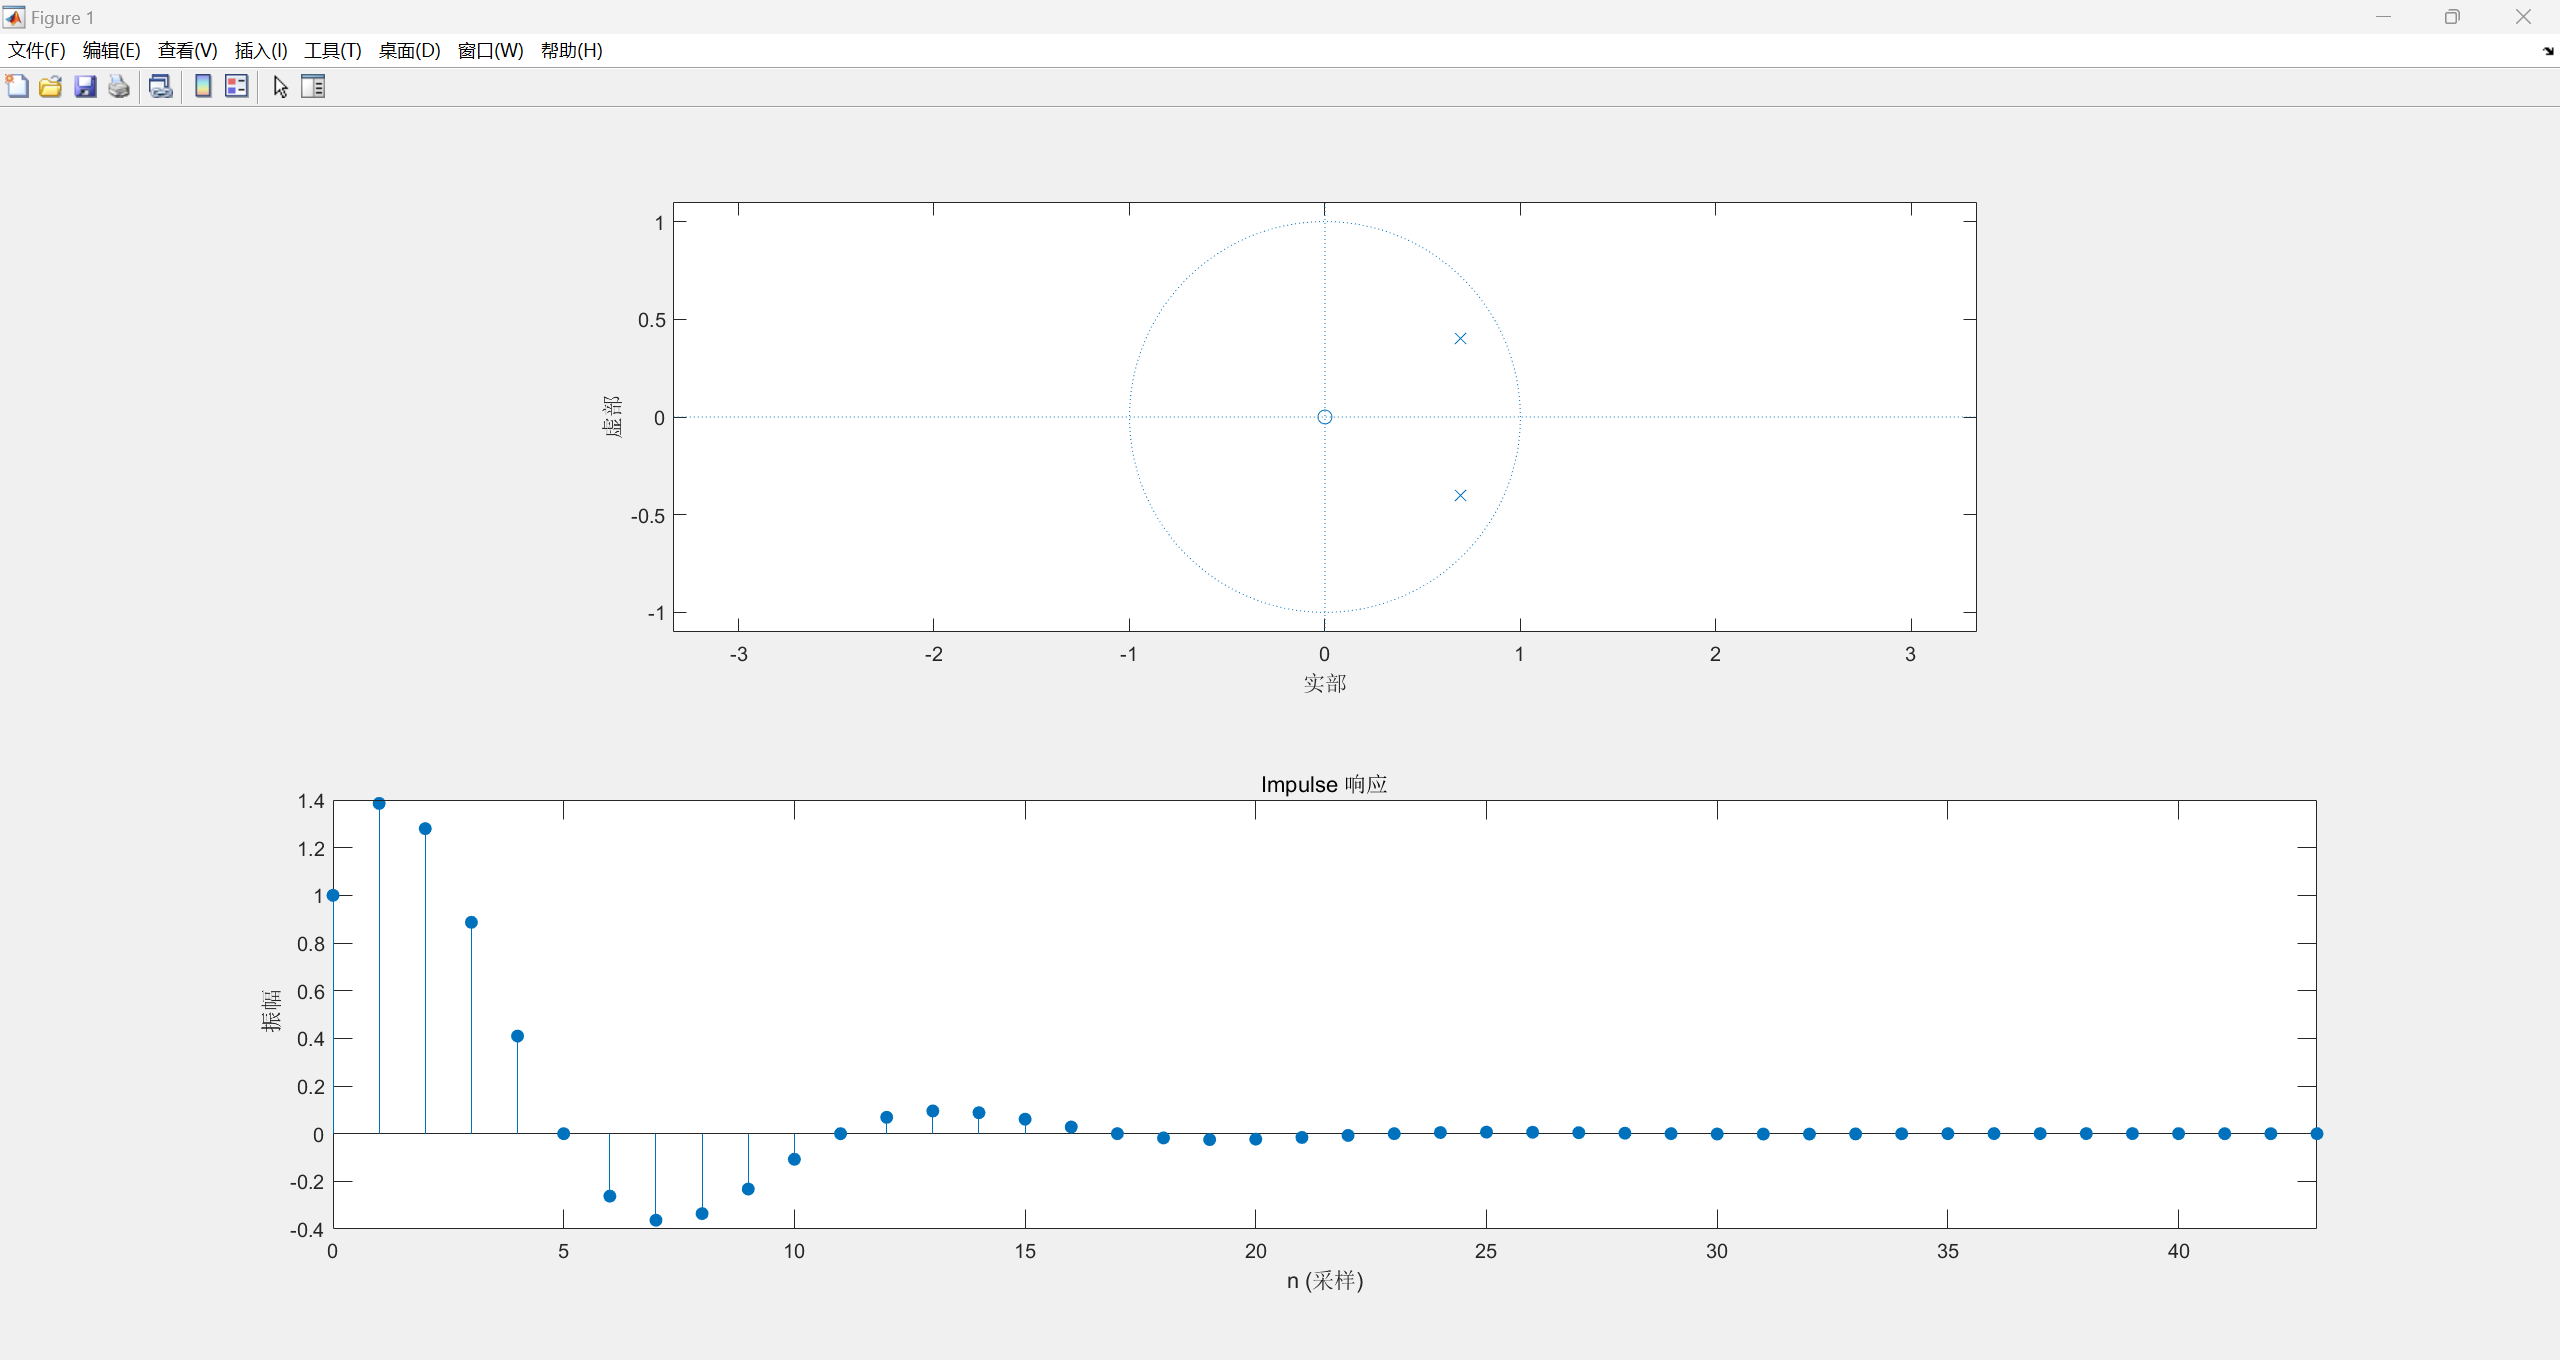
Task: Open the 帮助(H) menu
Action: (571, 51)
